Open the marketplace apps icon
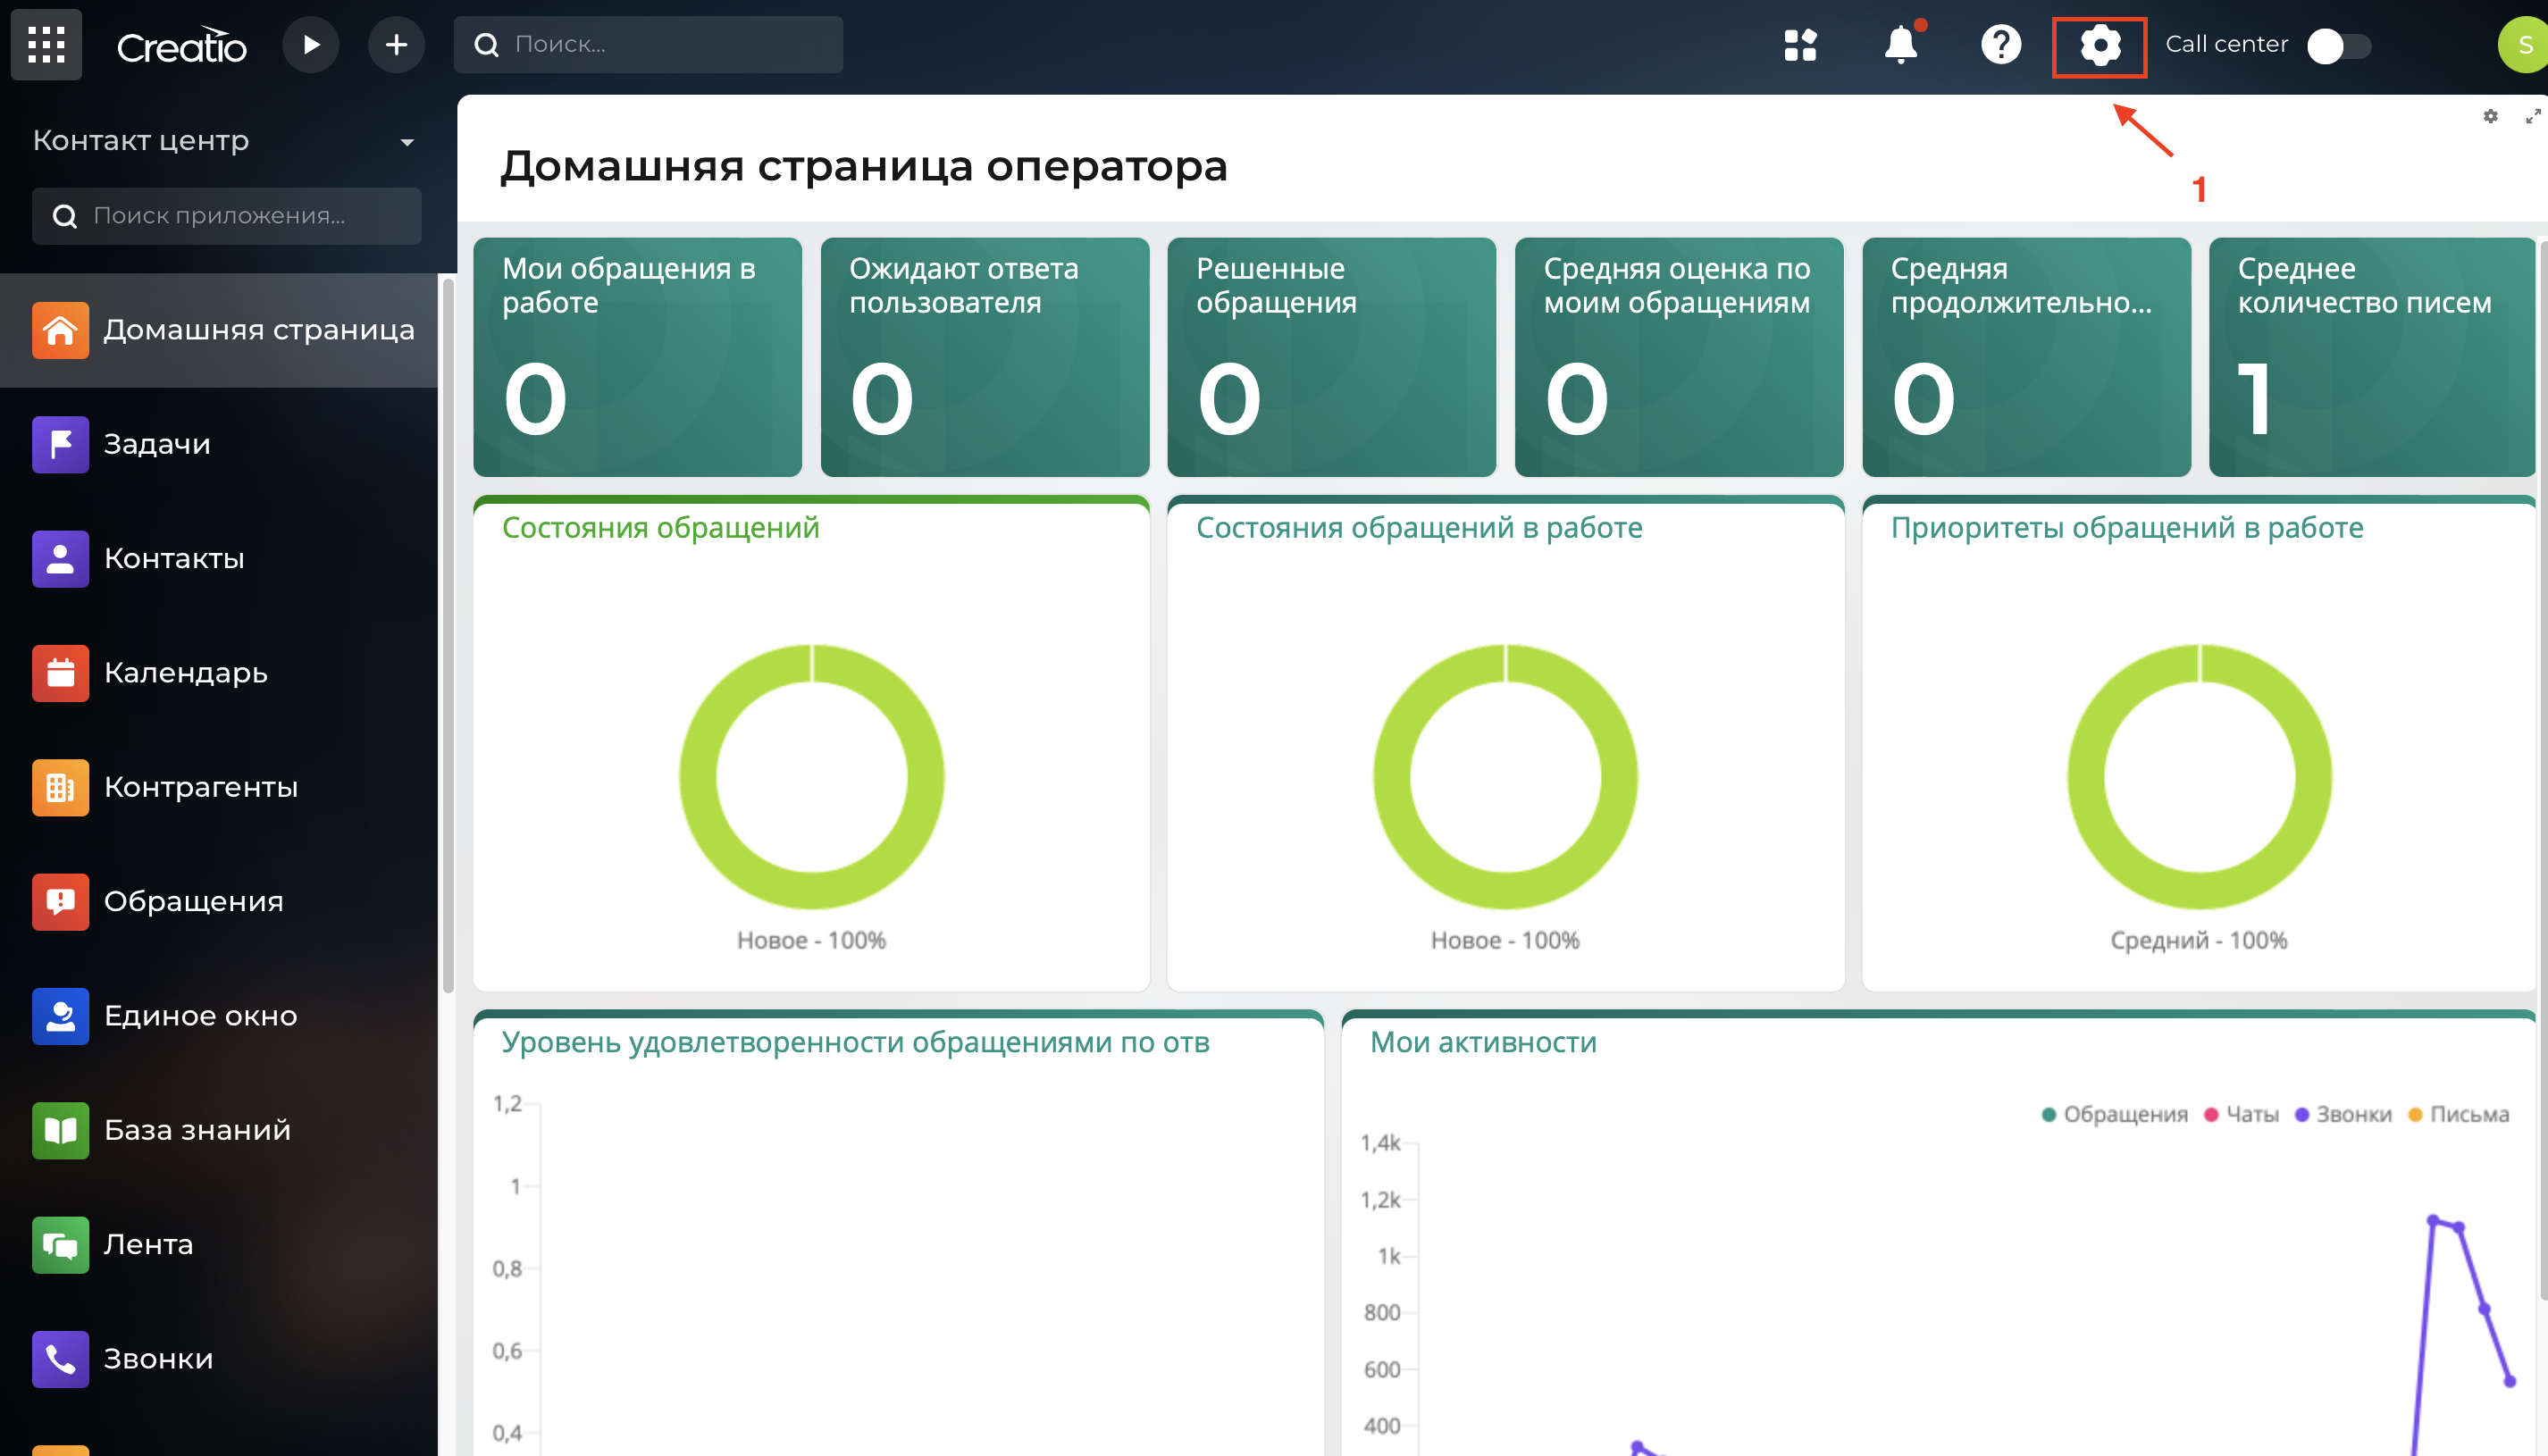2548x1456 pixels. tap(1800, 45)
